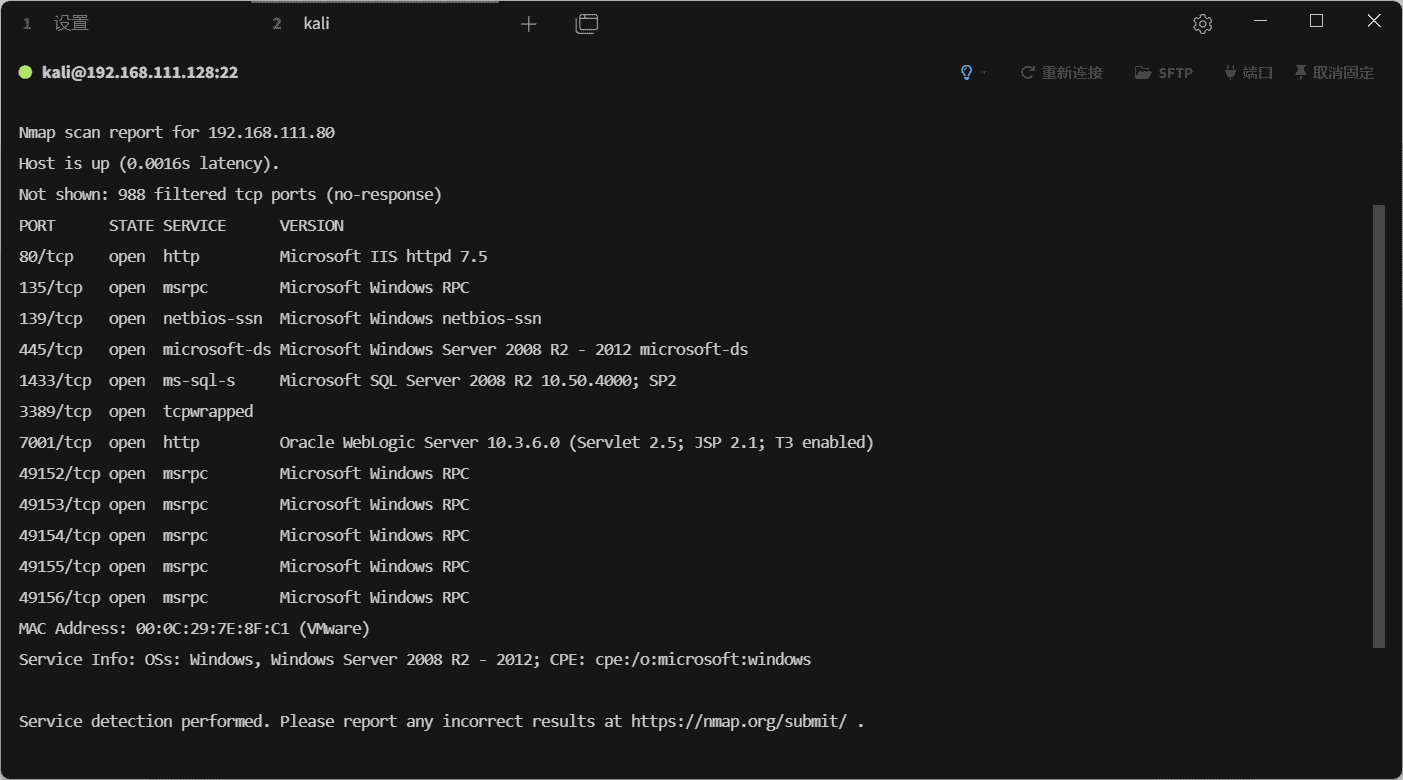Click the 重新连接 reconnect button

click(x=1061, y=73)
